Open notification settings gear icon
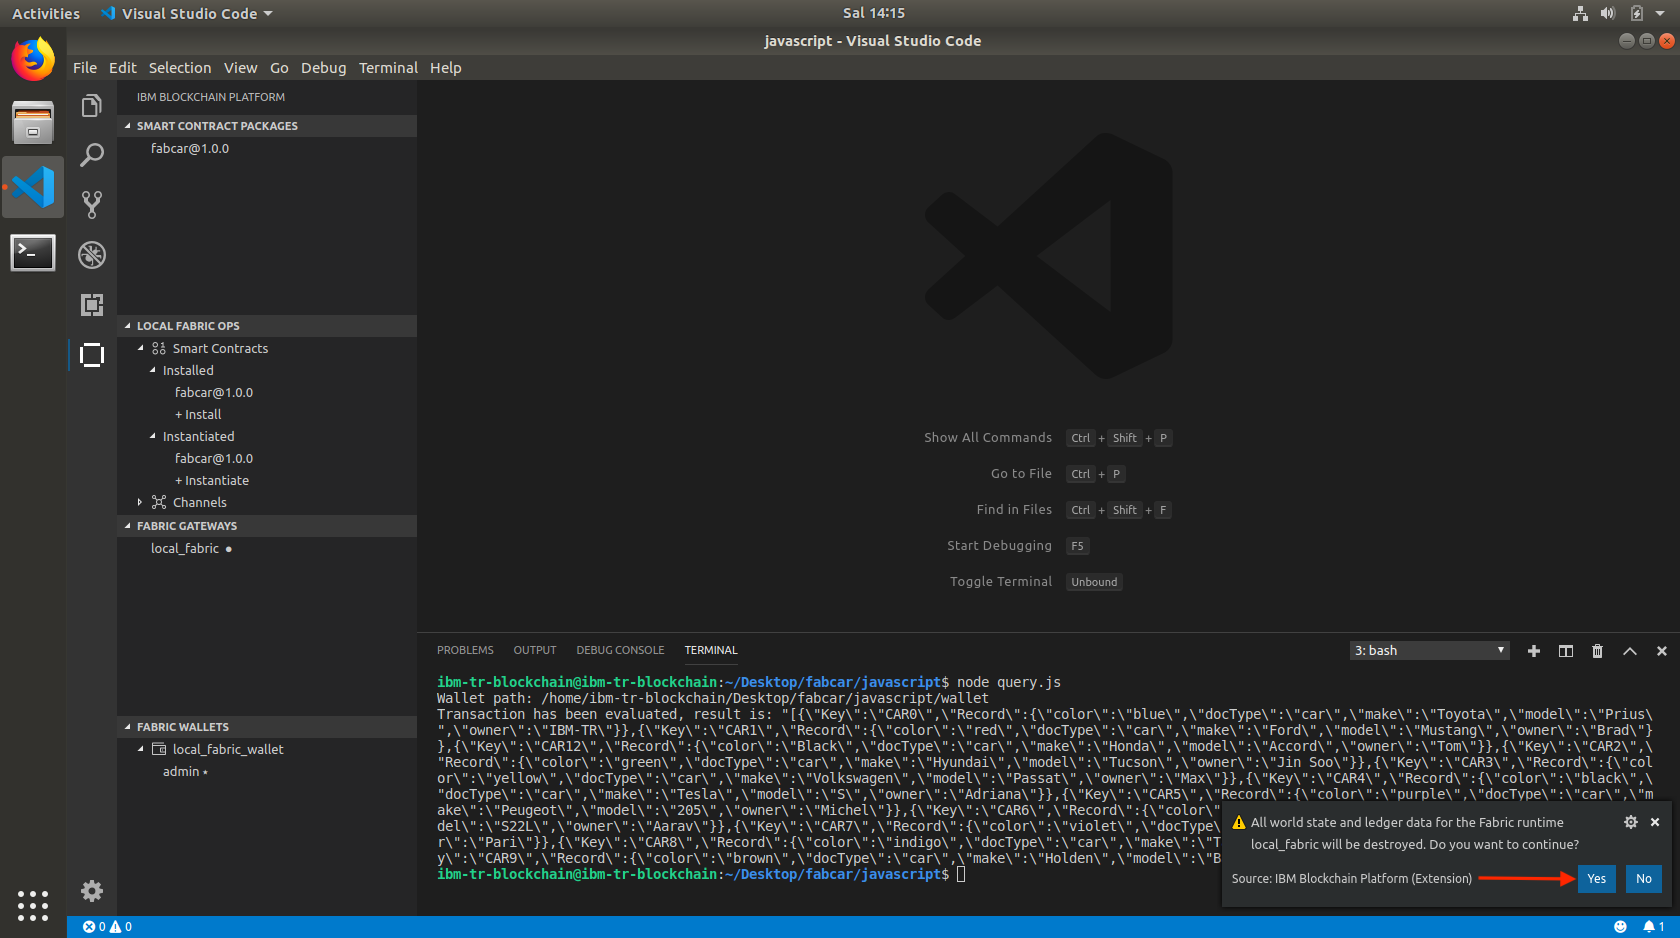 (1630, 822)
